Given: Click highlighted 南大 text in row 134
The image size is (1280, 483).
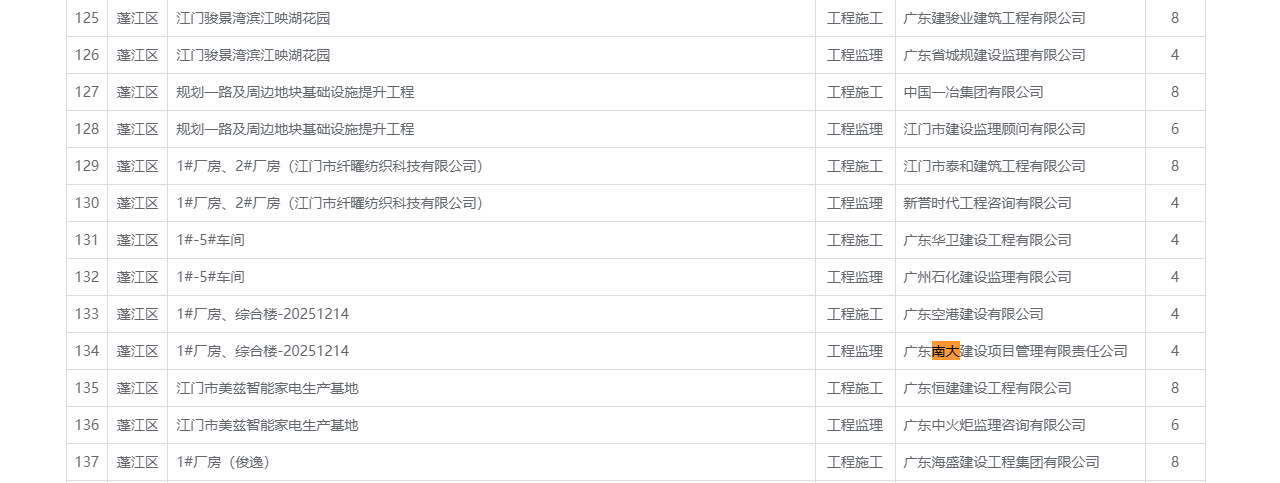Looking at the screenshot, I should [945, 351].
